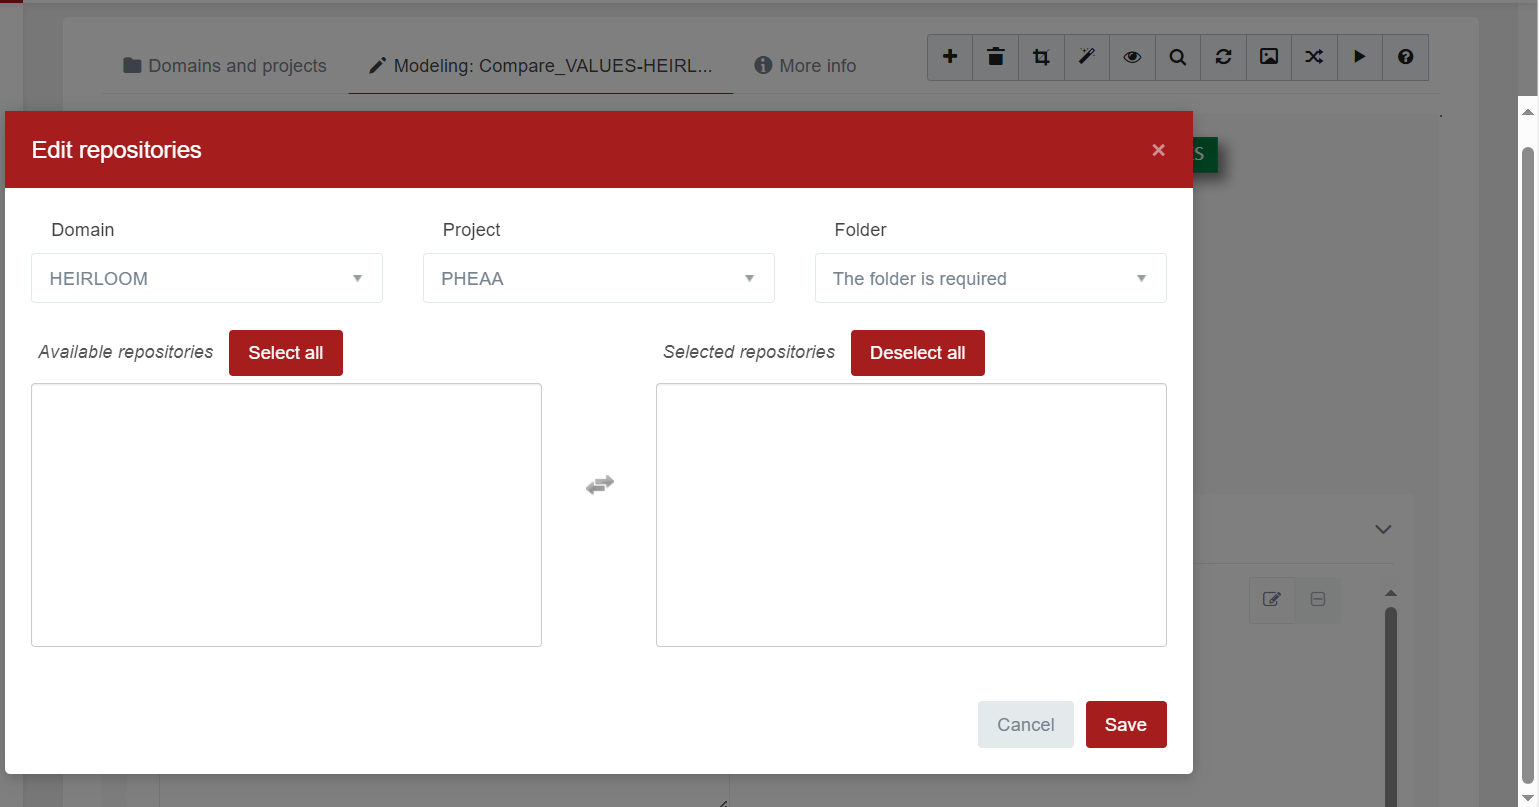This screenshot has height=807, width=1539.
Task: Run the model with the play icon
Action: tap(1359, 57)
